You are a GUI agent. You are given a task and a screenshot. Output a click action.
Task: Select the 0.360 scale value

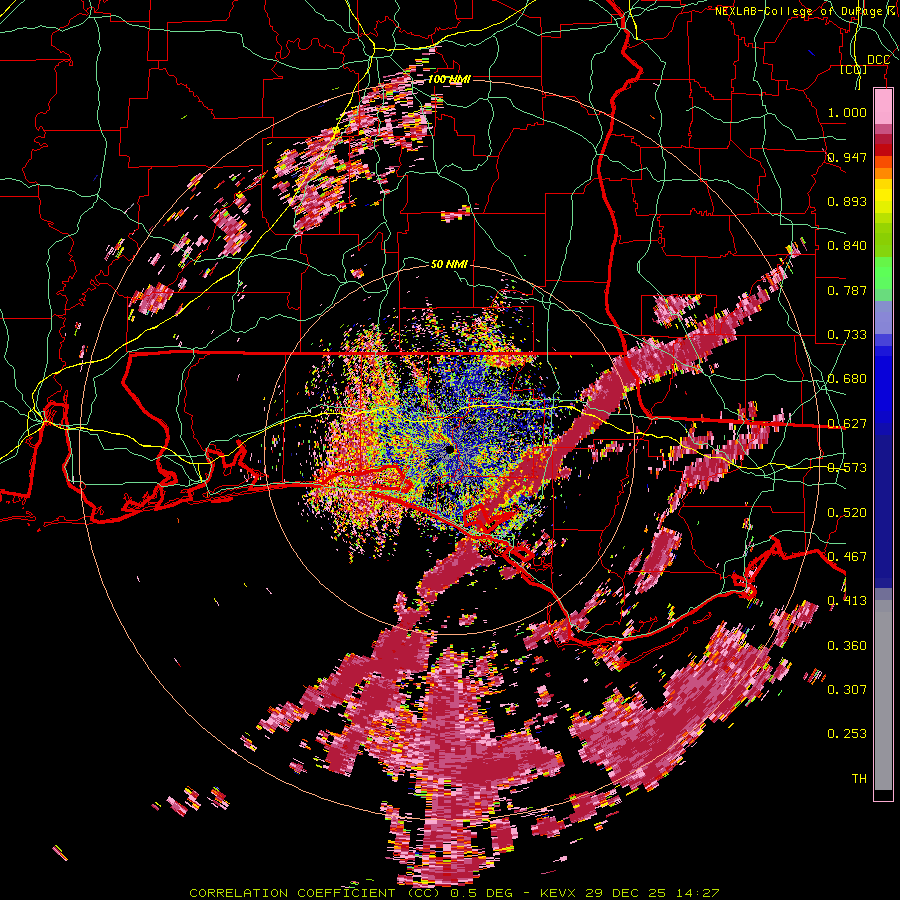pyautogui.click(x=847, y=645)
